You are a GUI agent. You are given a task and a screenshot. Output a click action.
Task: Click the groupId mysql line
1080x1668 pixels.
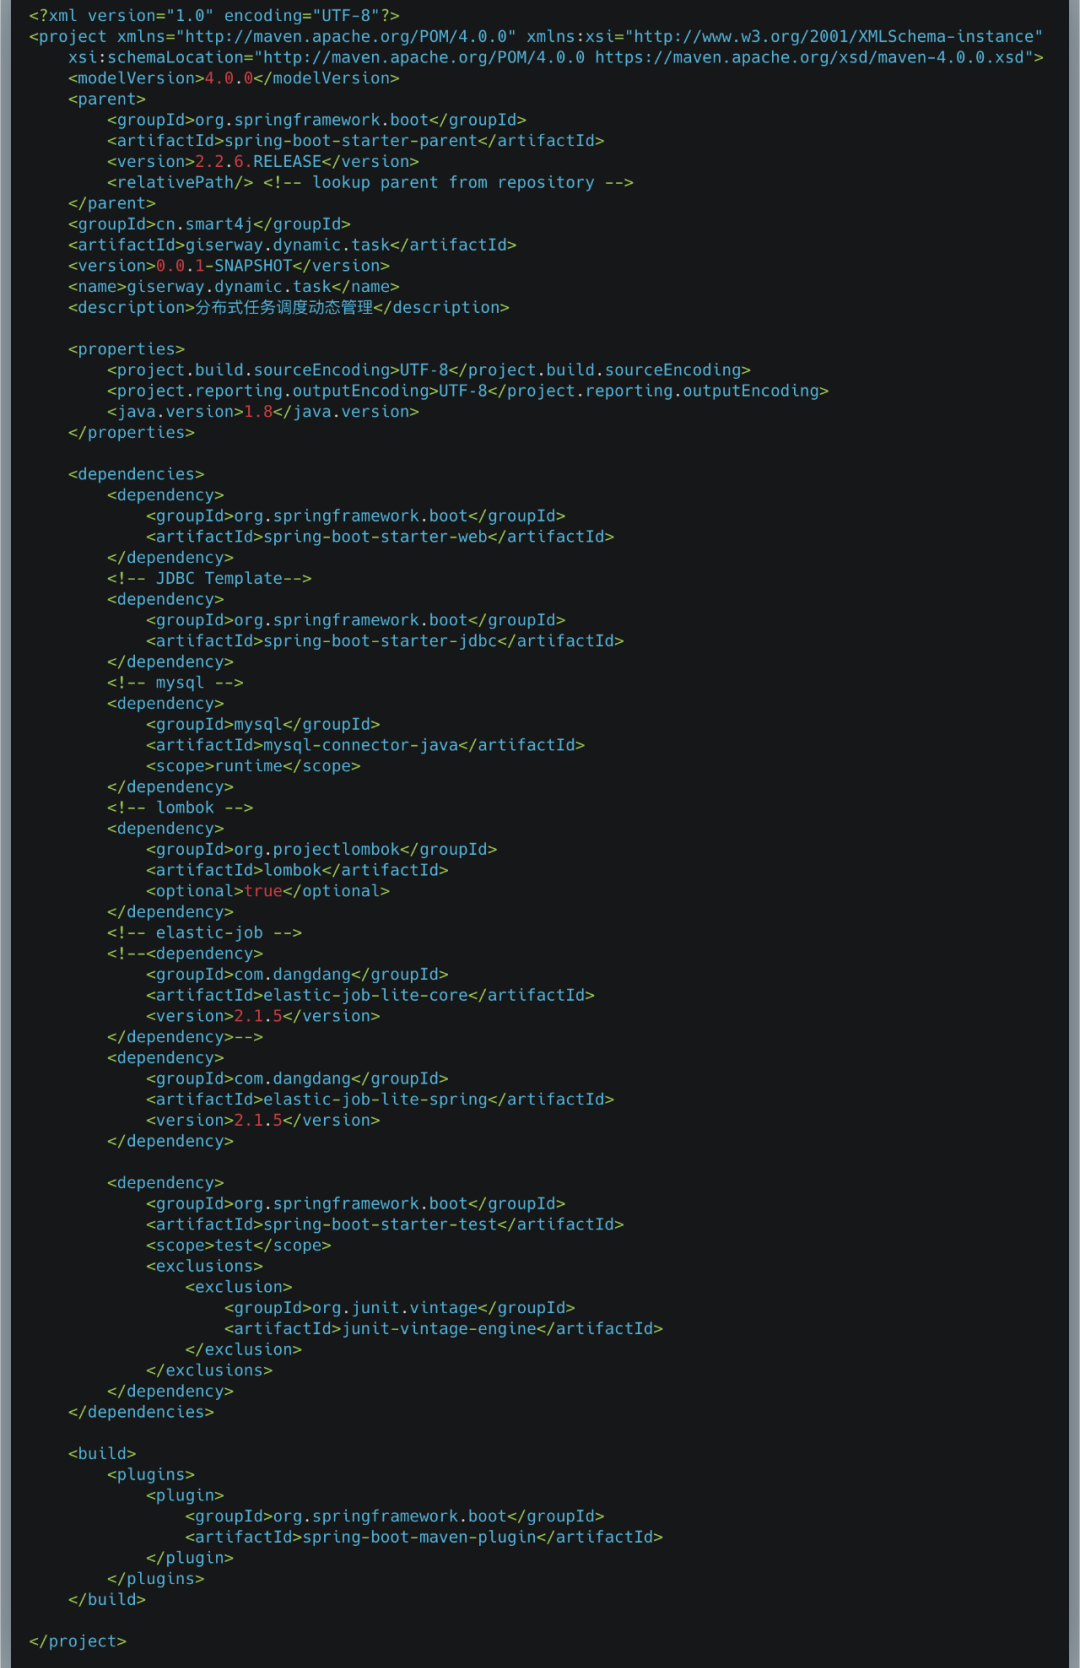point(263,724)
